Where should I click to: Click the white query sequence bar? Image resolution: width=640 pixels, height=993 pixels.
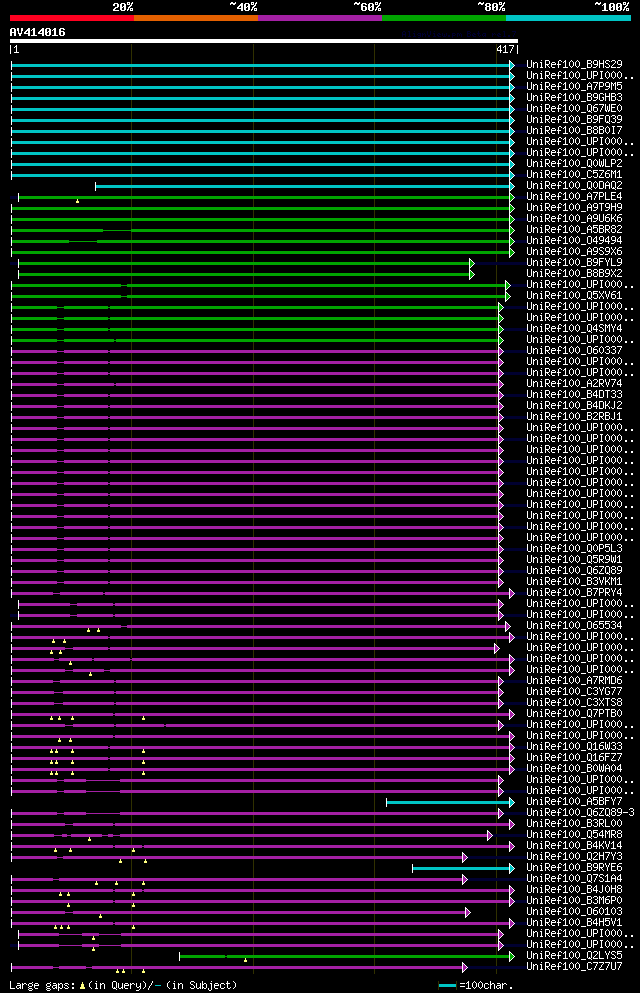[x=264, y=41]
